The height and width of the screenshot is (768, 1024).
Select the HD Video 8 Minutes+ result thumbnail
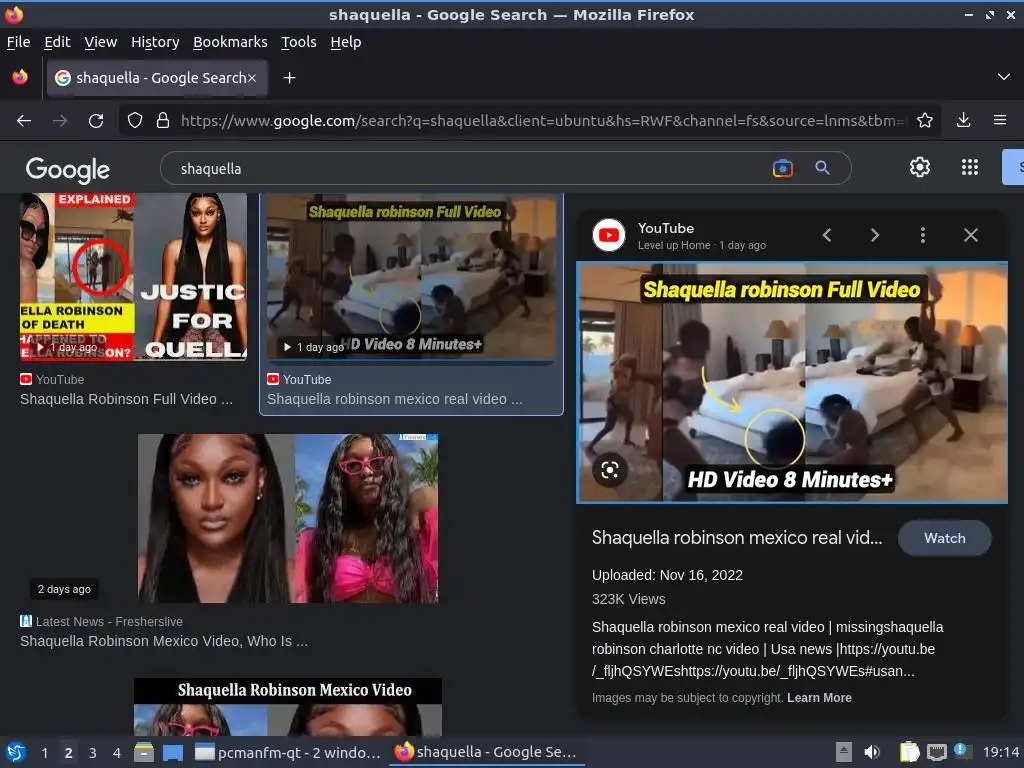tap(411, 278)
